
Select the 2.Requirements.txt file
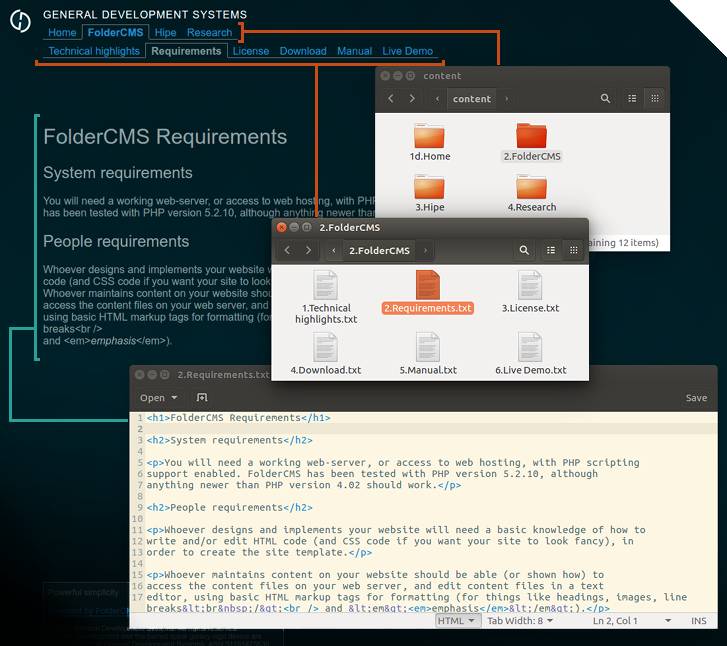click(x=427, y=292)
